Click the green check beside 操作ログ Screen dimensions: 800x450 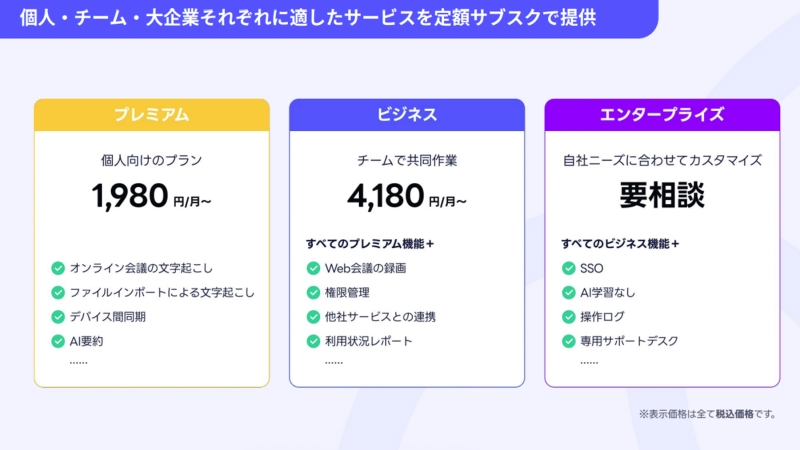[x=568, y=317]
